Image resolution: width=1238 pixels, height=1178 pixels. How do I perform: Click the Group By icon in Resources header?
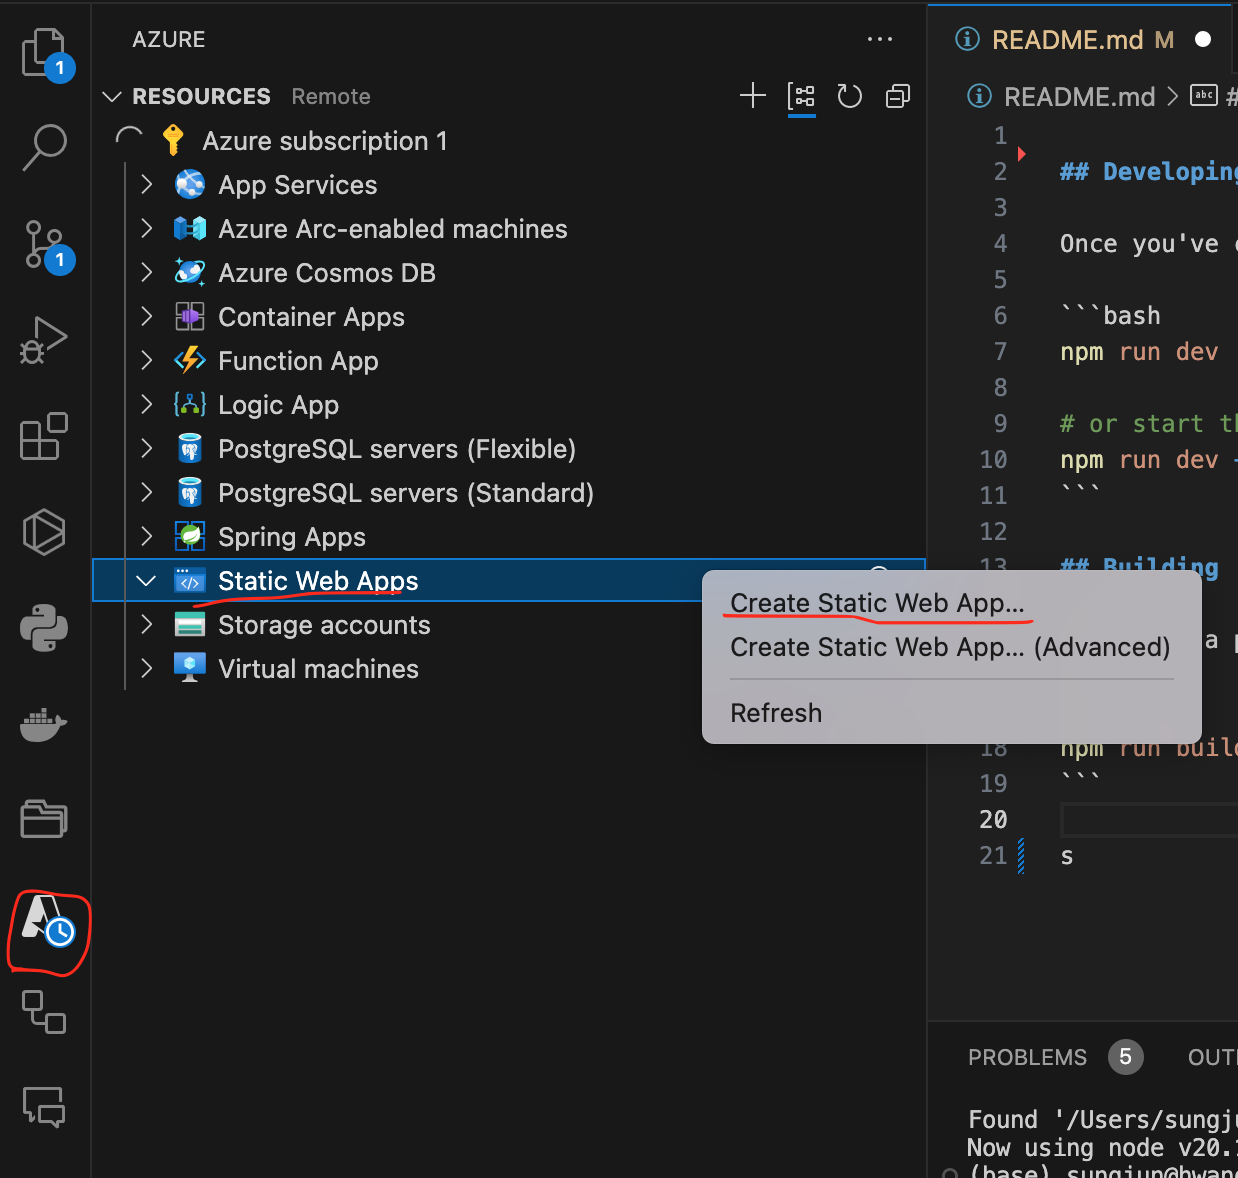tap(802, 97)
